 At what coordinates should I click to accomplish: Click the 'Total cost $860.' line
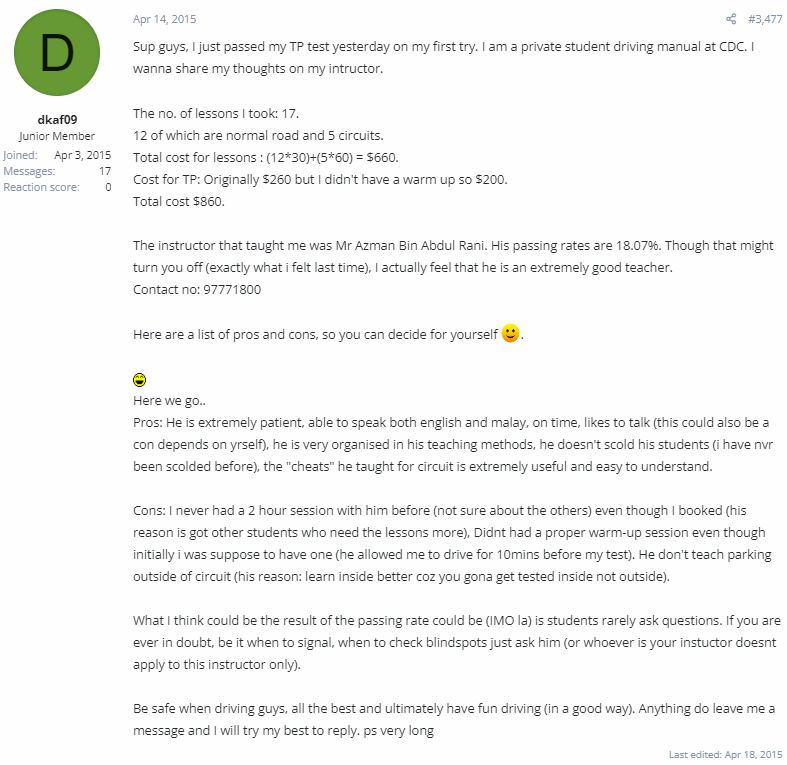[179, 202]
